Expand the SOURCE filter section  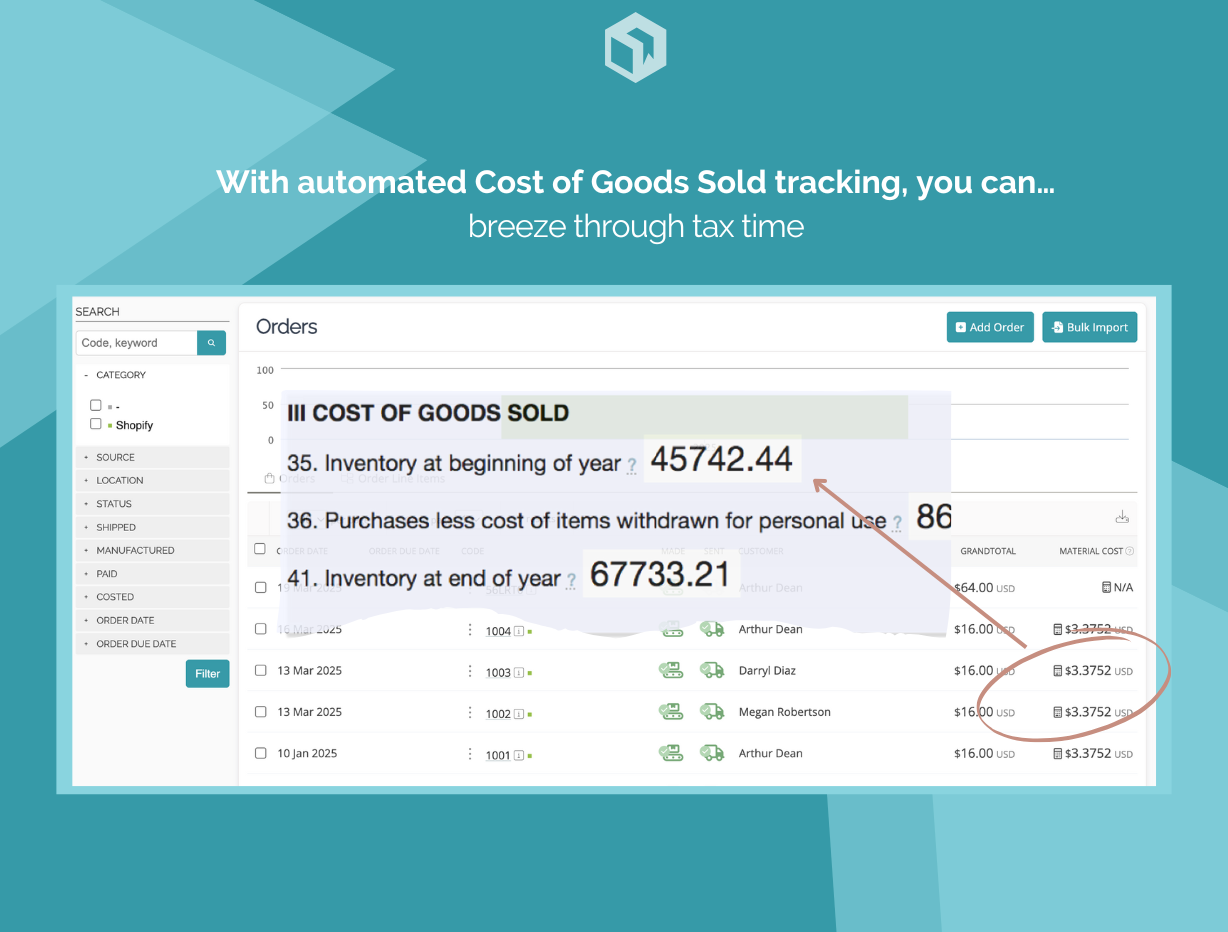[152, 457]
